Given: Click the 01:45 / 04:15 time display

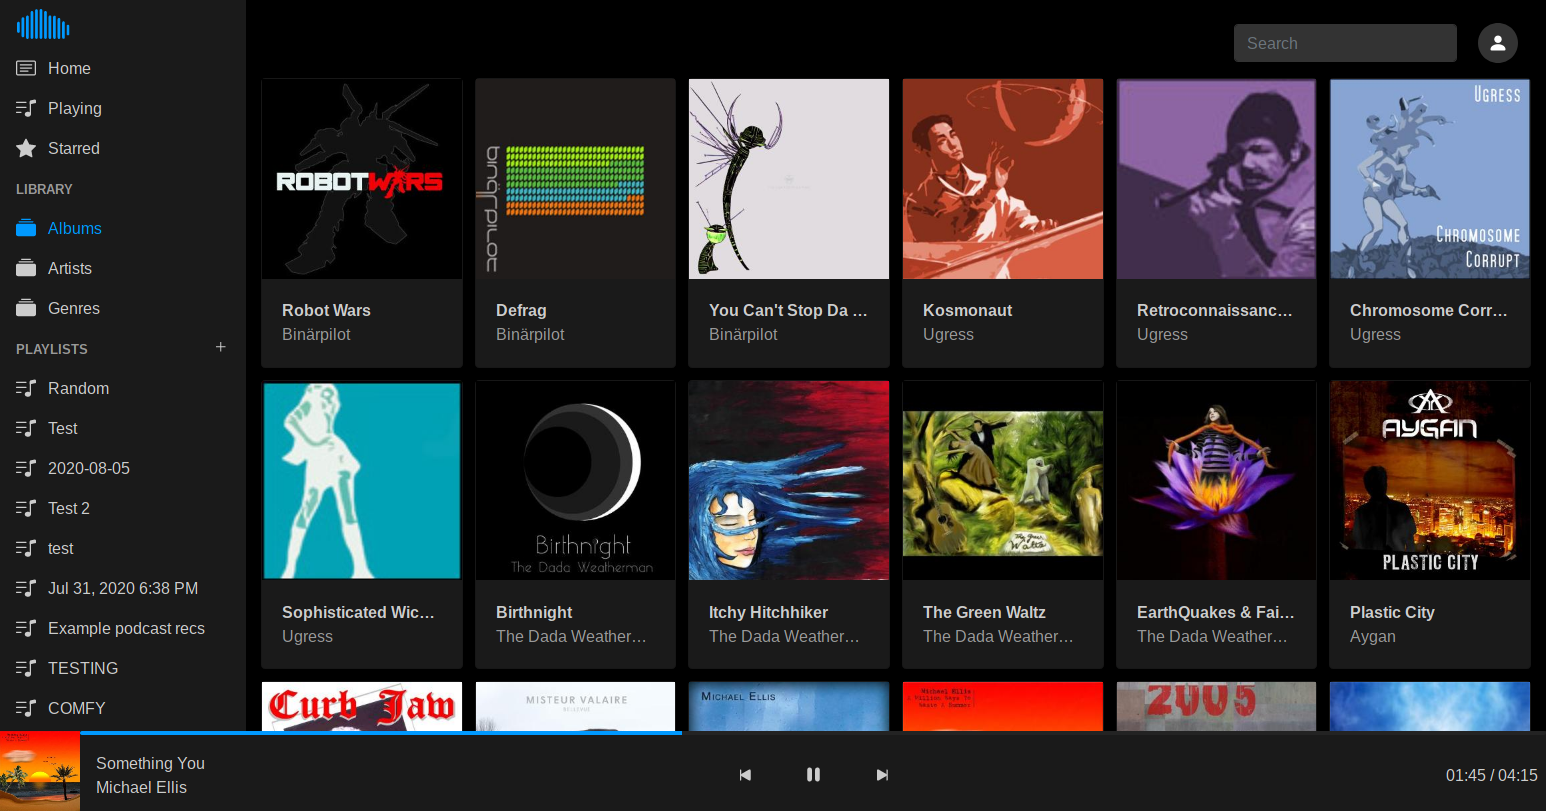Looking at the screenshot, I should [1491, 775].
